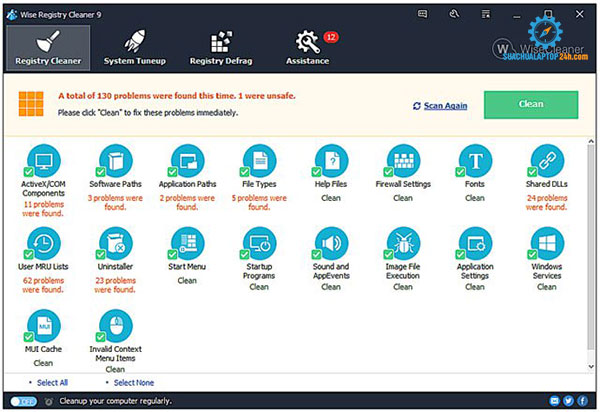Click the '11 problems were found' text
The height and width of the screenshot is (412, 600).
coord(43,209)
